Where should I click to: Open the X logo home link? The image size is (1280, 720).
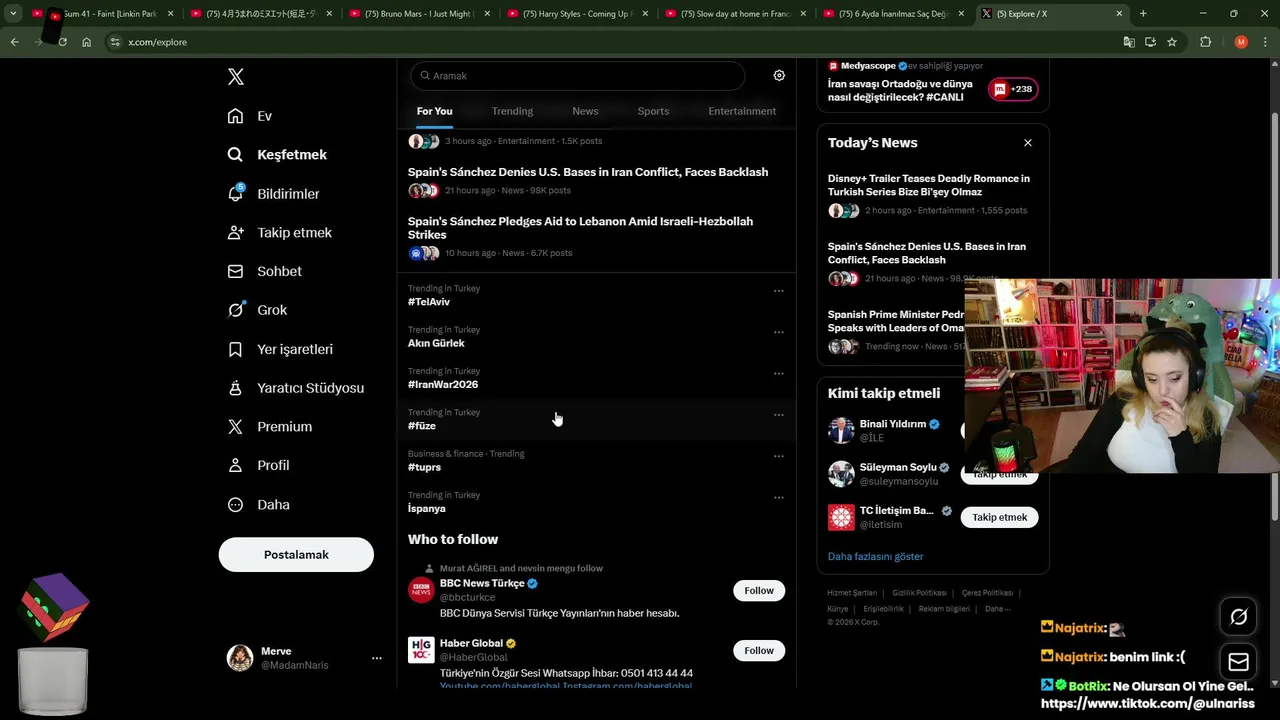pyautogui.click(x=236, y=77)
